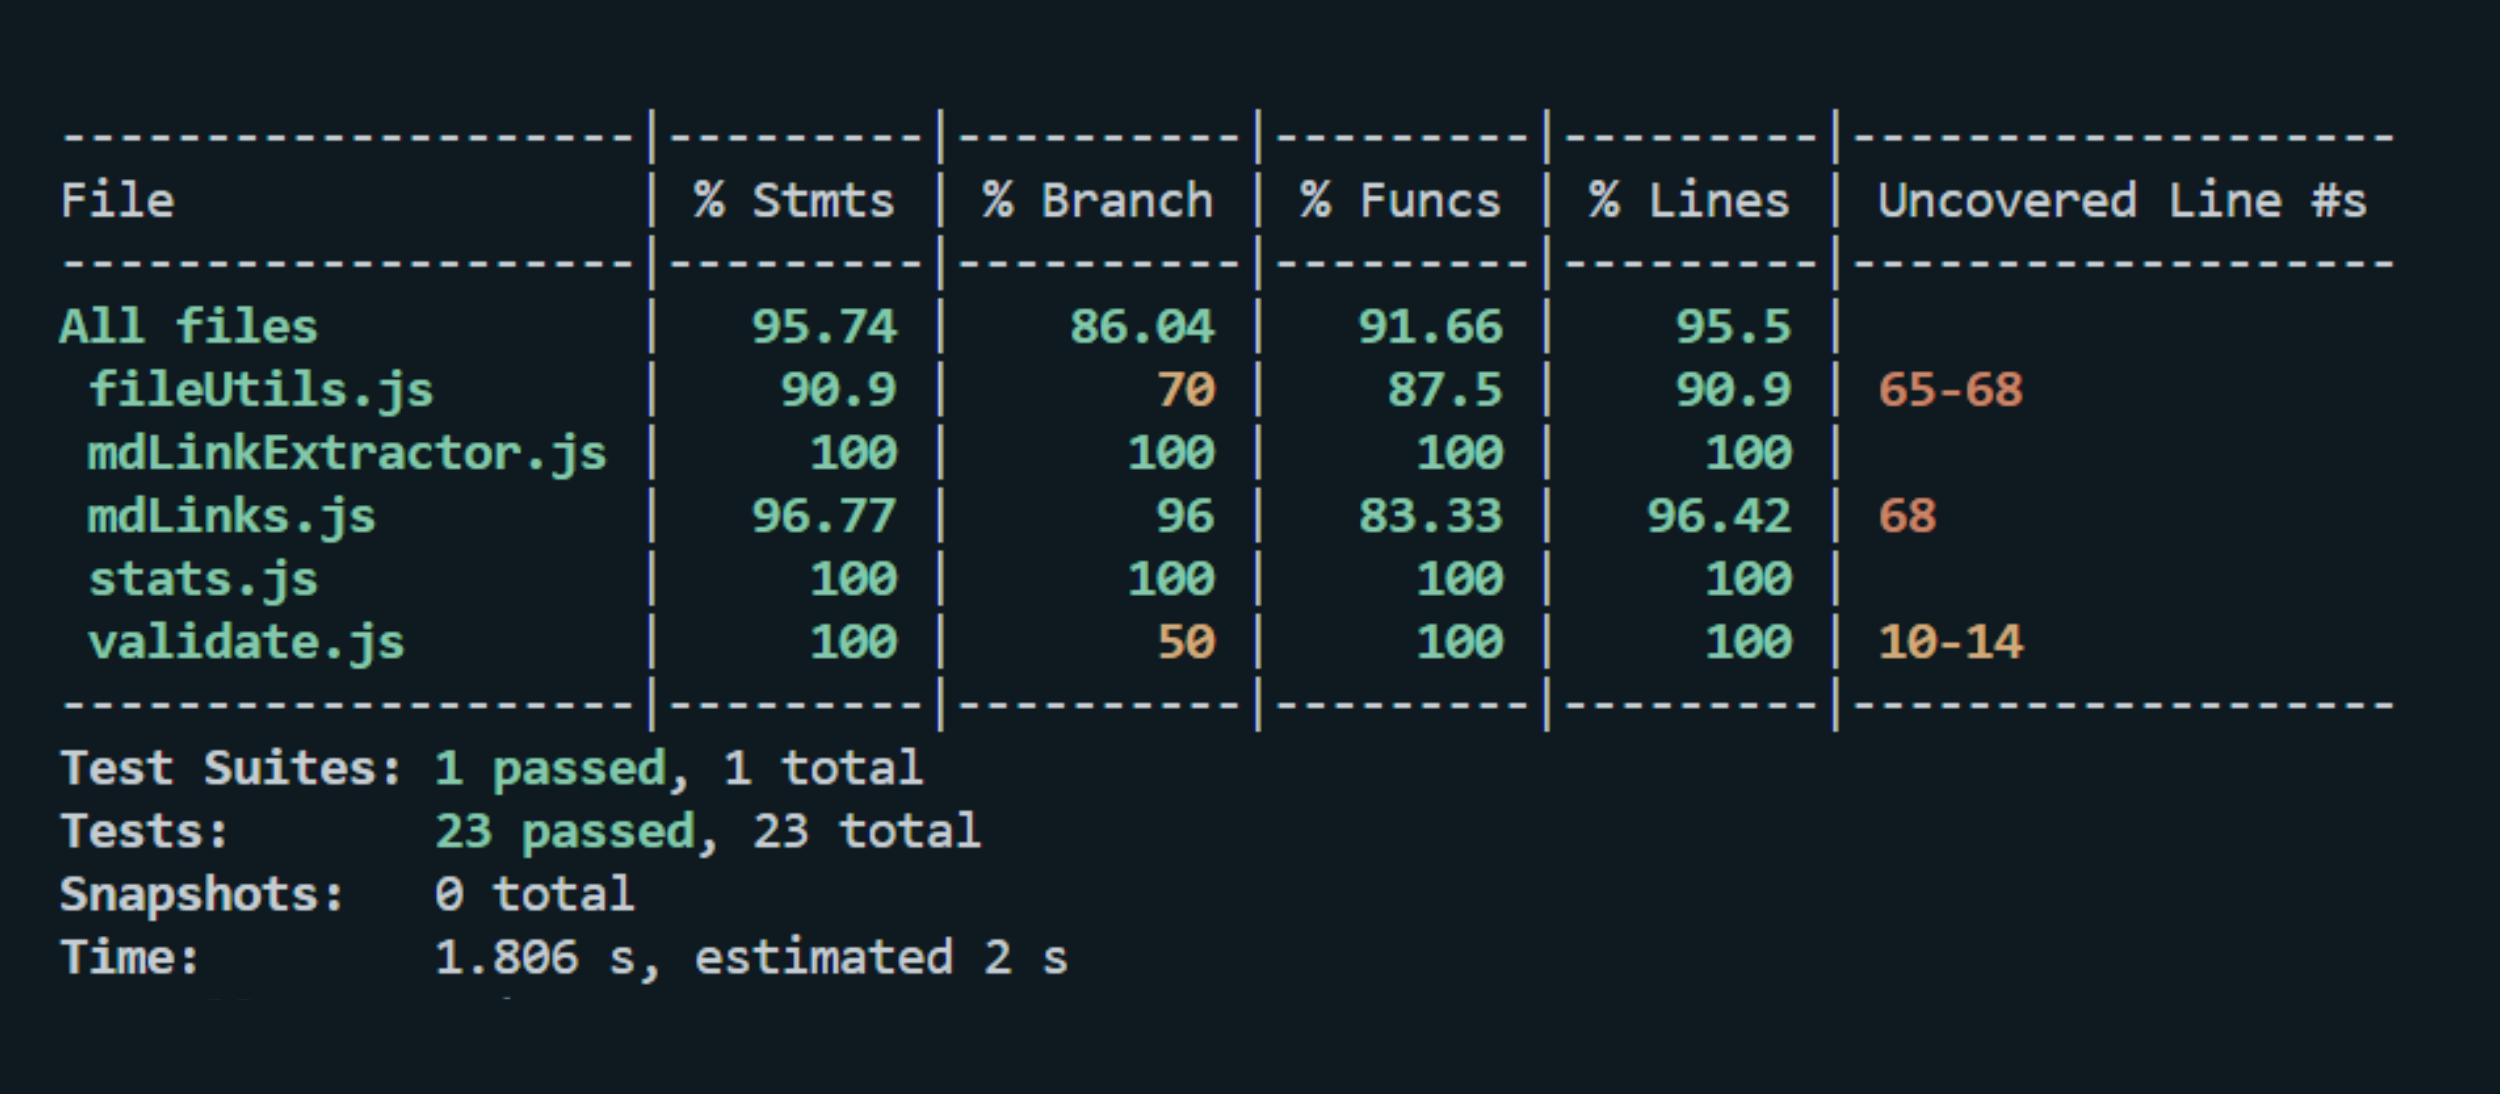This screenshot has width=2500, height=1094.
Task: Select the All files summary row
Action: pyautogui.click(x=188, y=324)
